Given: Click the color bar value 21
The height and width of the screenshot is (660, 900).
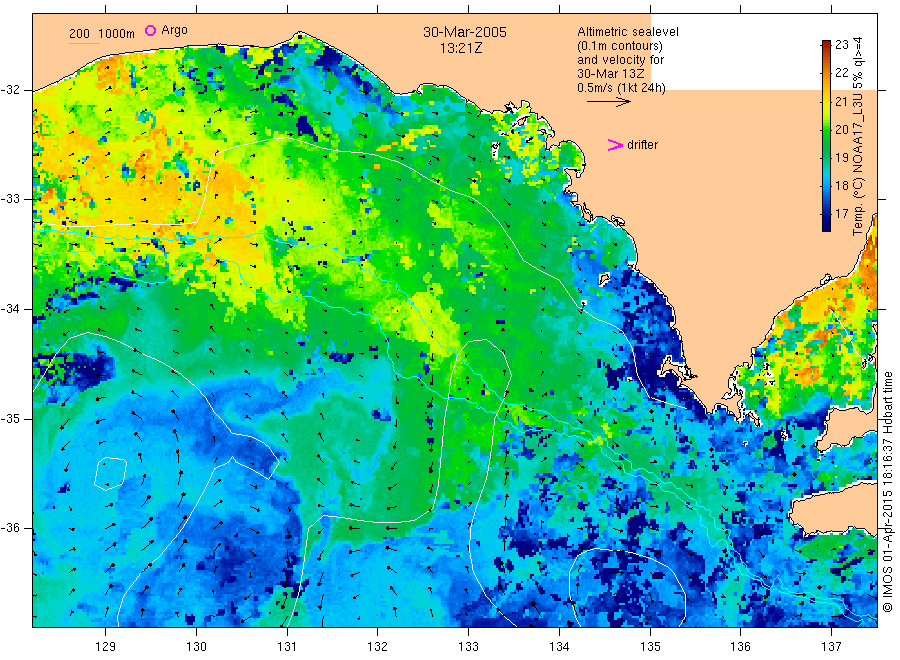Looking at the screenshot, I should (841, 102).
